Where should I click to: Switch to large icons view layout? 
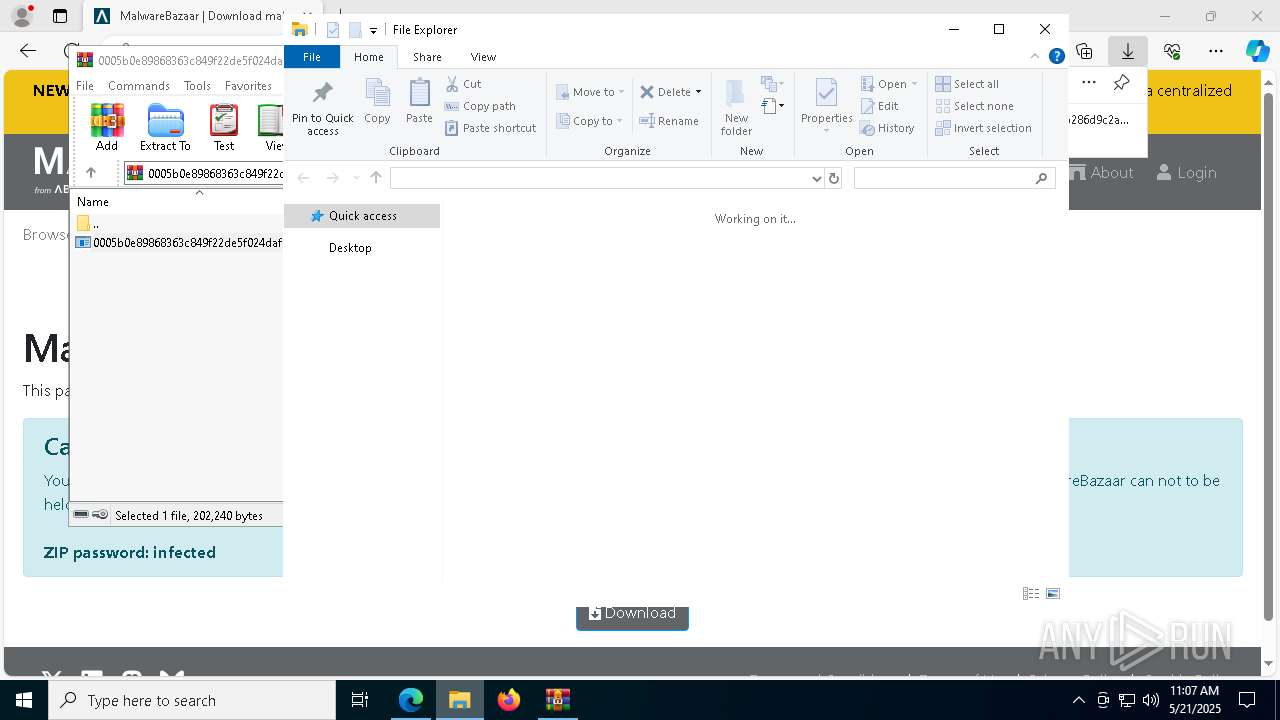pyautogui.click(x=1053, y=594)
